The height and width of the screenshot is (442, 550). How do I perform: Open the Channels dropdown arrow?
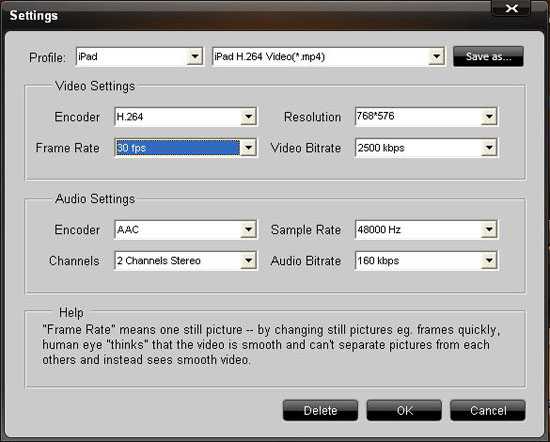pos(248,261)
